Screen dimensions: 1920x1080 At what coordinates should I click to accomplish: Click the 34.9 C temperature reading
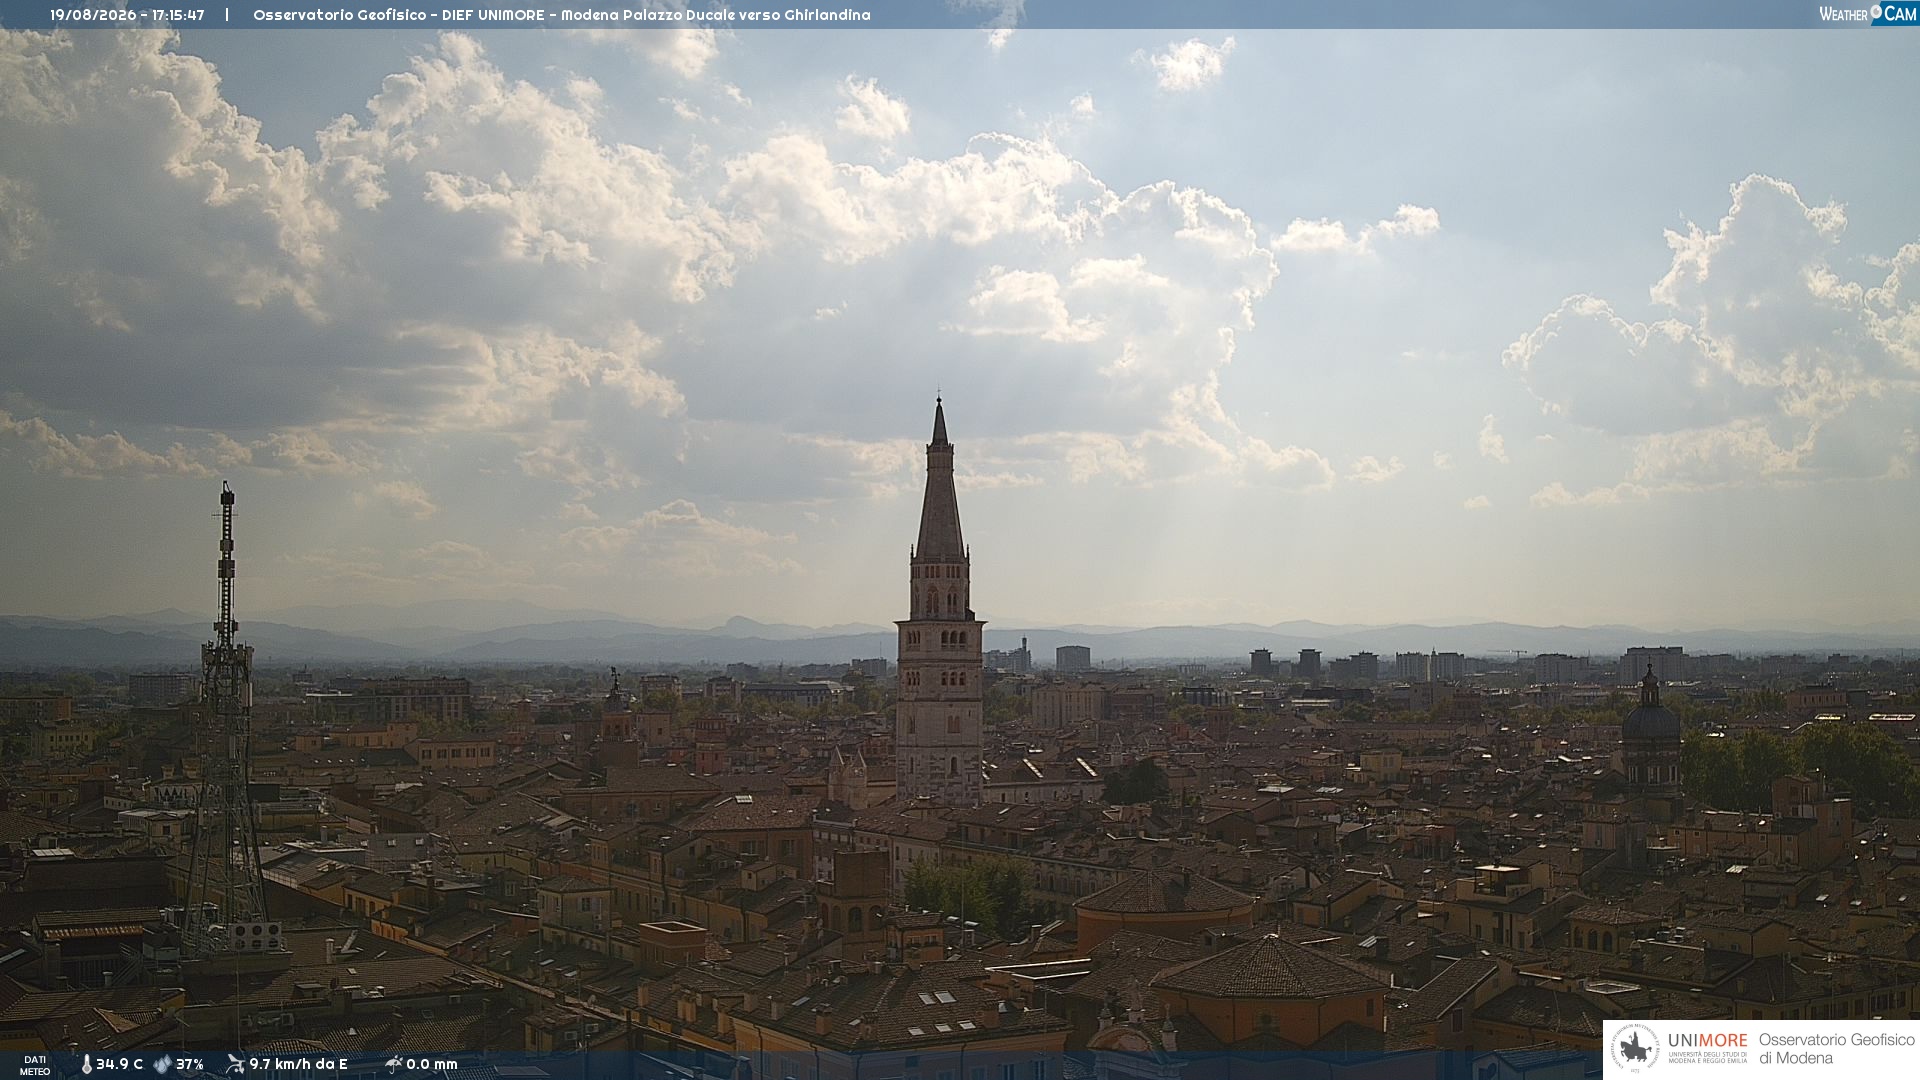click(119, 1064)
